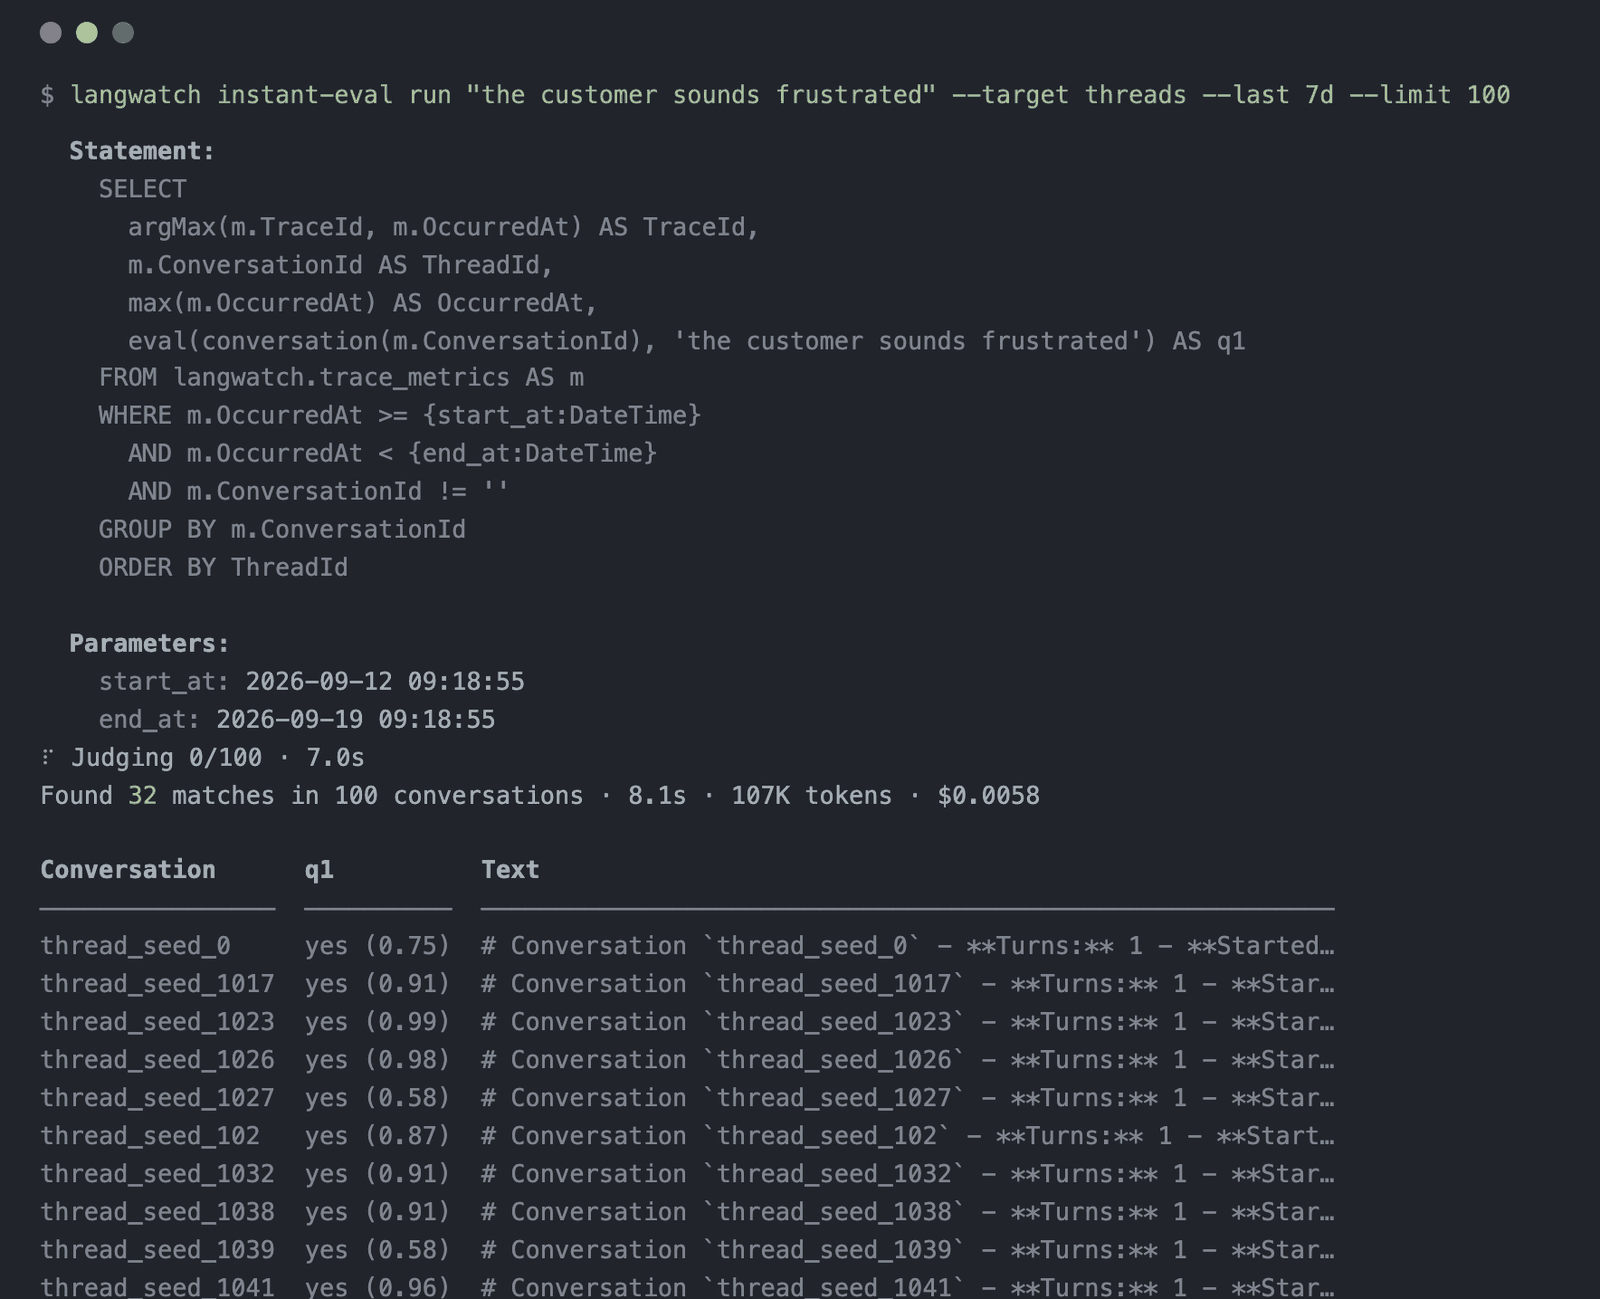Screen dimensions: 1600x1299
Task: Click the leftmost gray window dot
Action: (x=51, y=33)
